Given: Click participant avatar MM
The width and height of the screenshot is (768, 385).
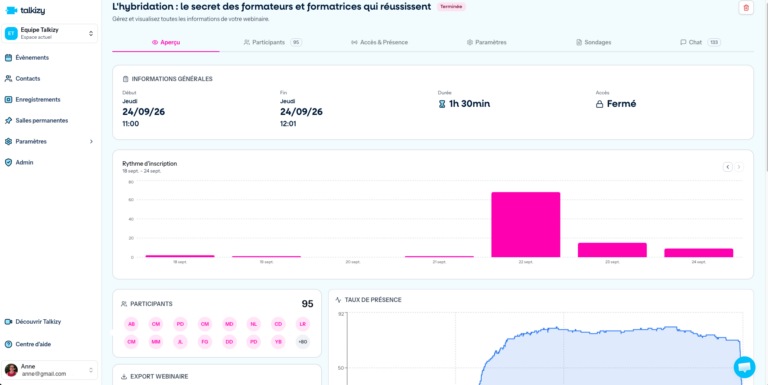Looking at the screenshot, I should pos(156,342).
